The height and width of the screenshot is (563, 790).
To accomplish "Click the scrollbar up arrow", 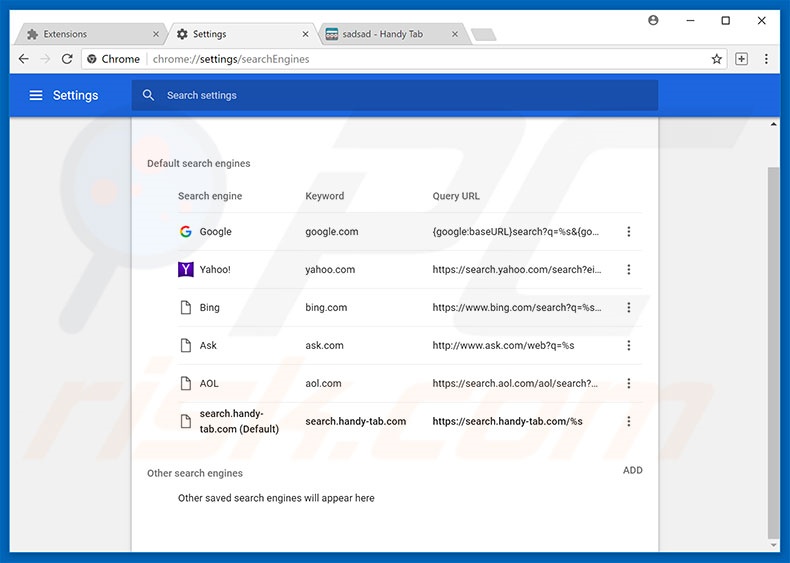I will pos(773,124).
